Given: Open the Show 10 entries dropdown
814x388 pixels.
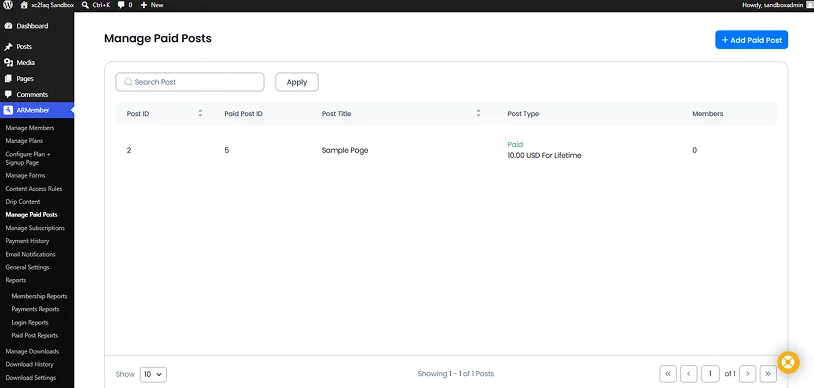Looking at the screenshot, I should [x=153, y=374].
